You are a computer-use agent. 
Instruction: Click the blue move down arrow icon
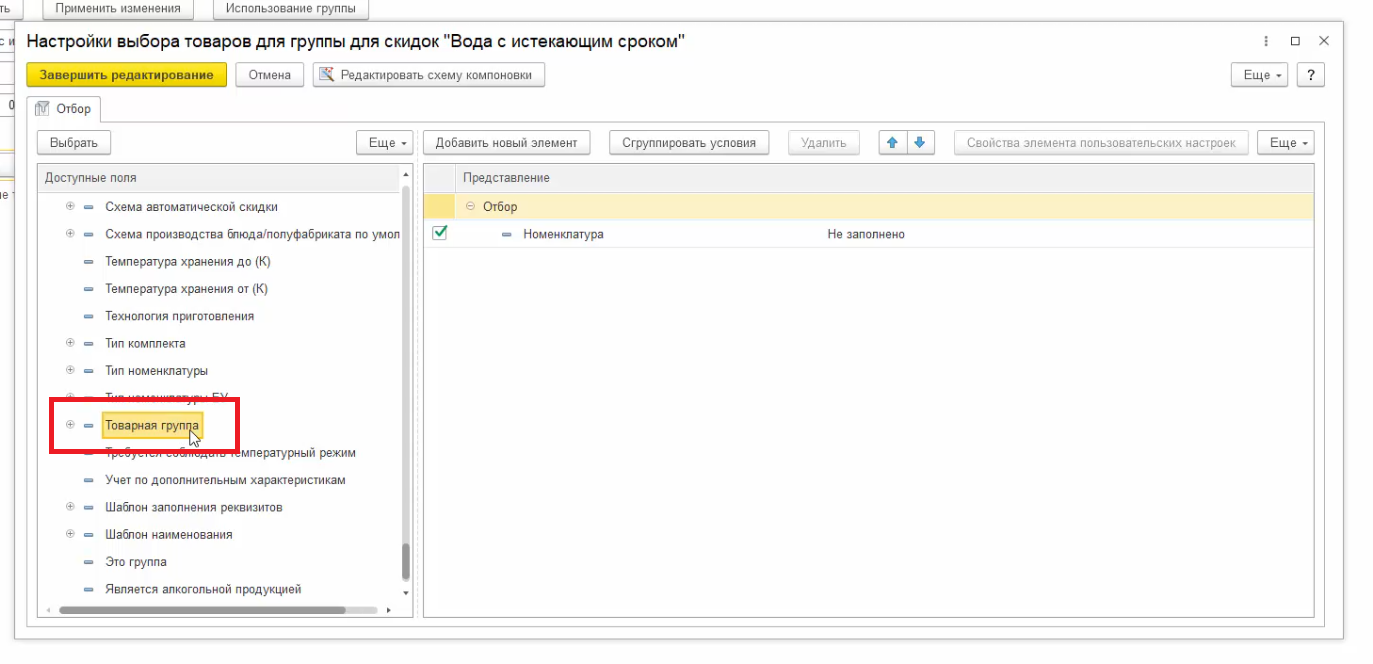(x=918, y=143)
